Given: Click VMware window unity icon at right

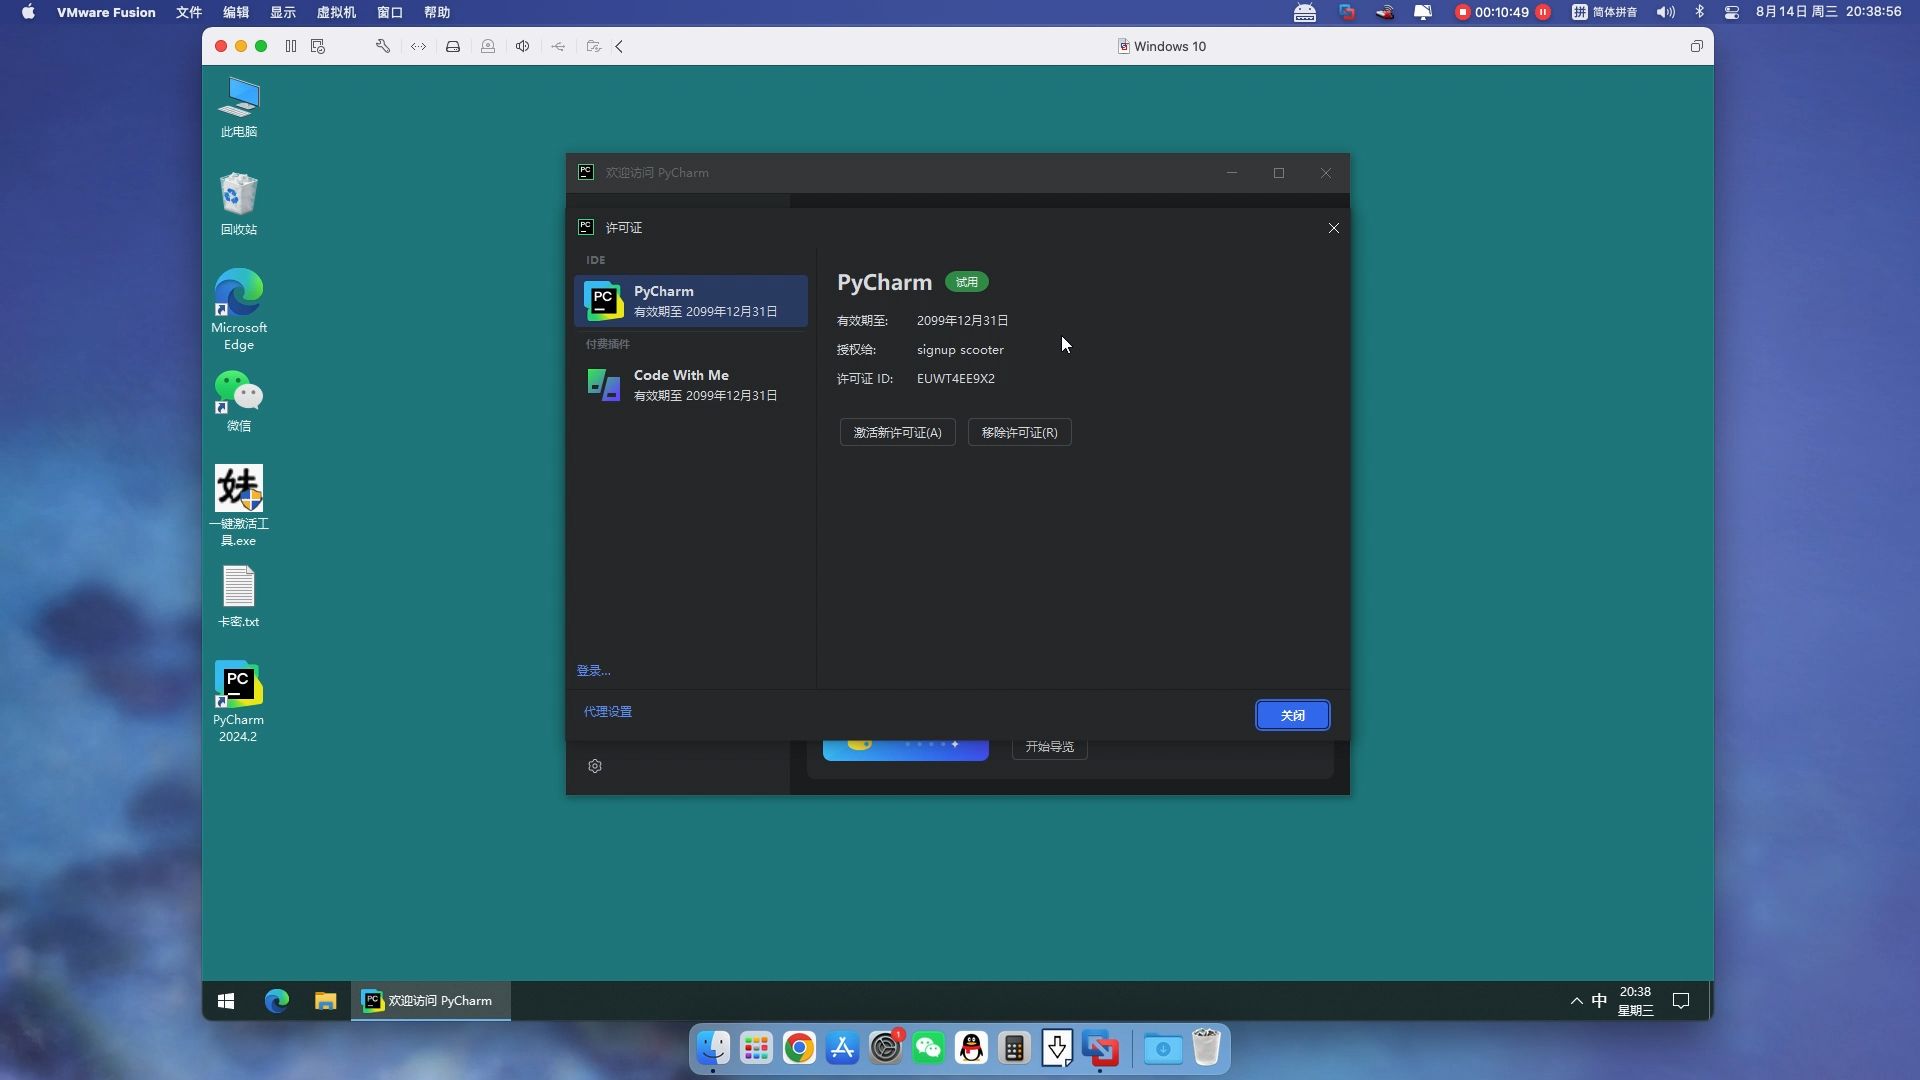Looking at the screenshot, I should (1696, 46).
